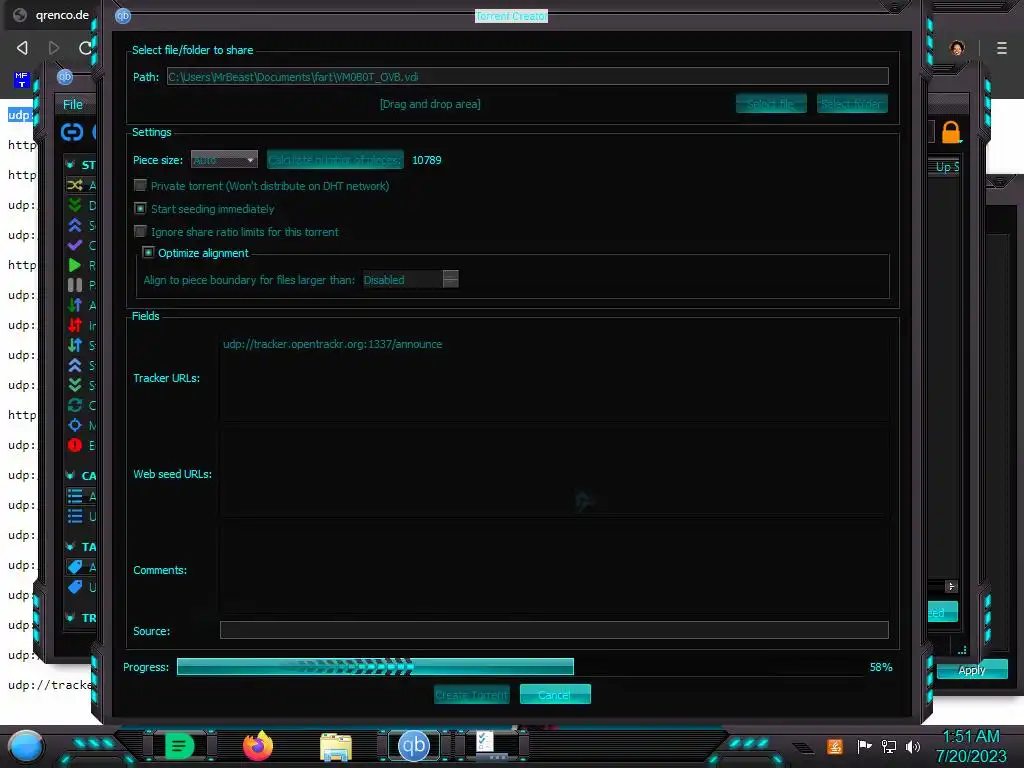Viewport: 1024px width, 768px height.
Task: Click the pieces count value 10789
Action: (x=426, y=160)
